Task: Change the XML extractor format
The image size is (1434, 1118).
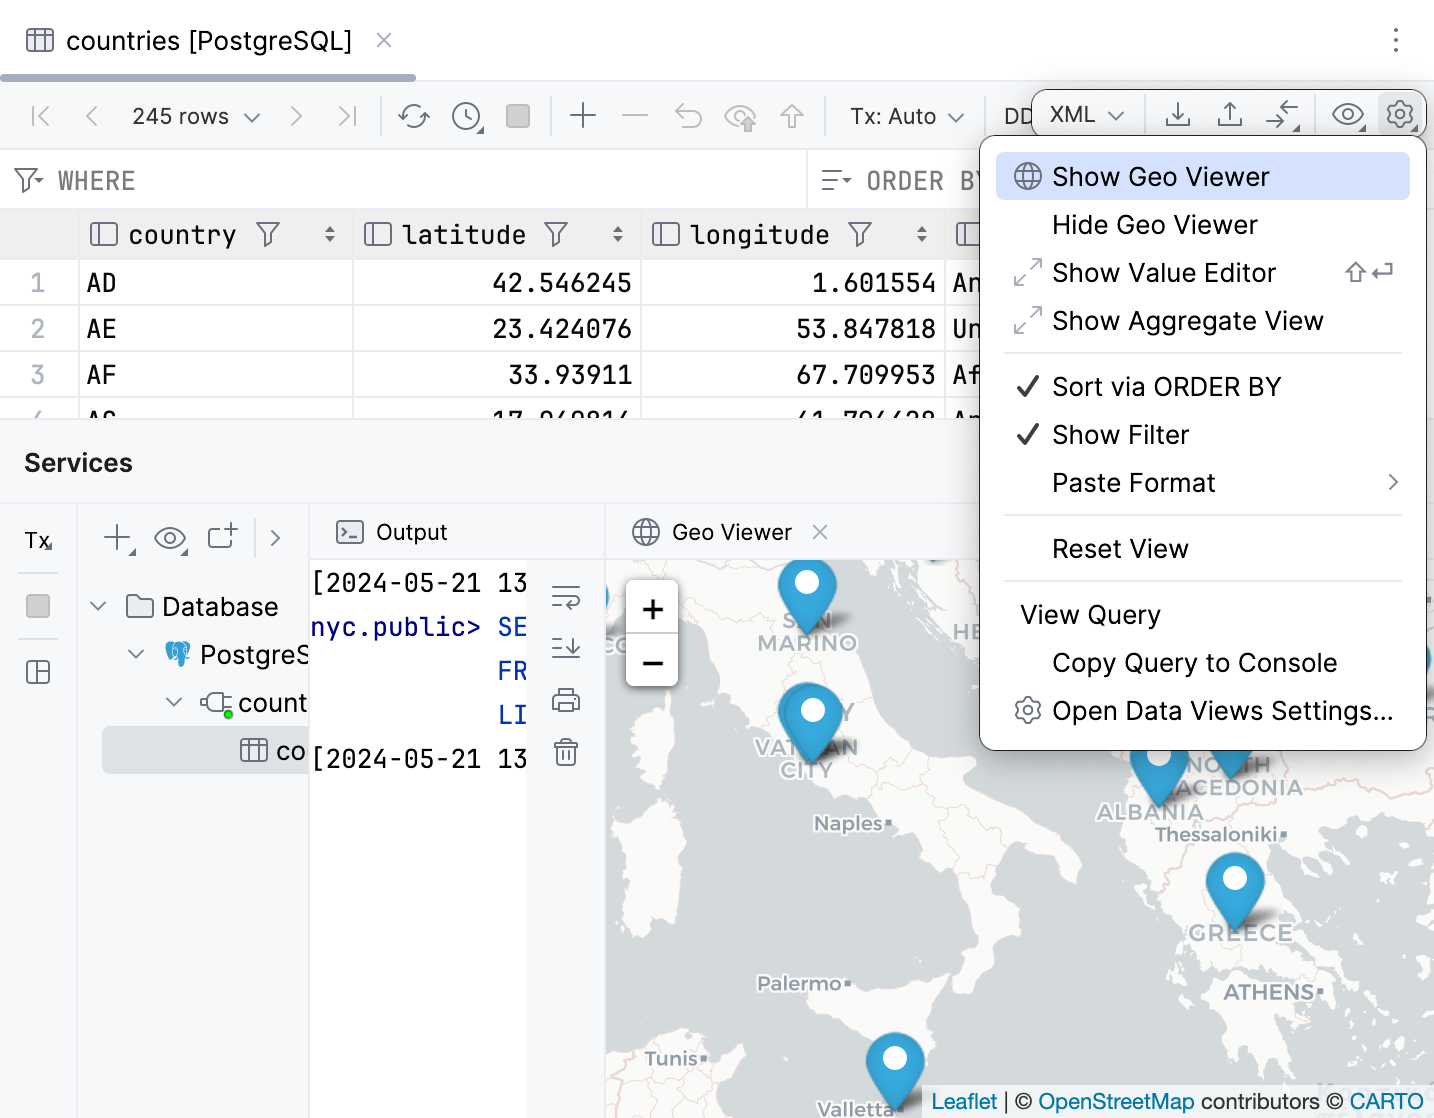Action: pos(1085,114)
